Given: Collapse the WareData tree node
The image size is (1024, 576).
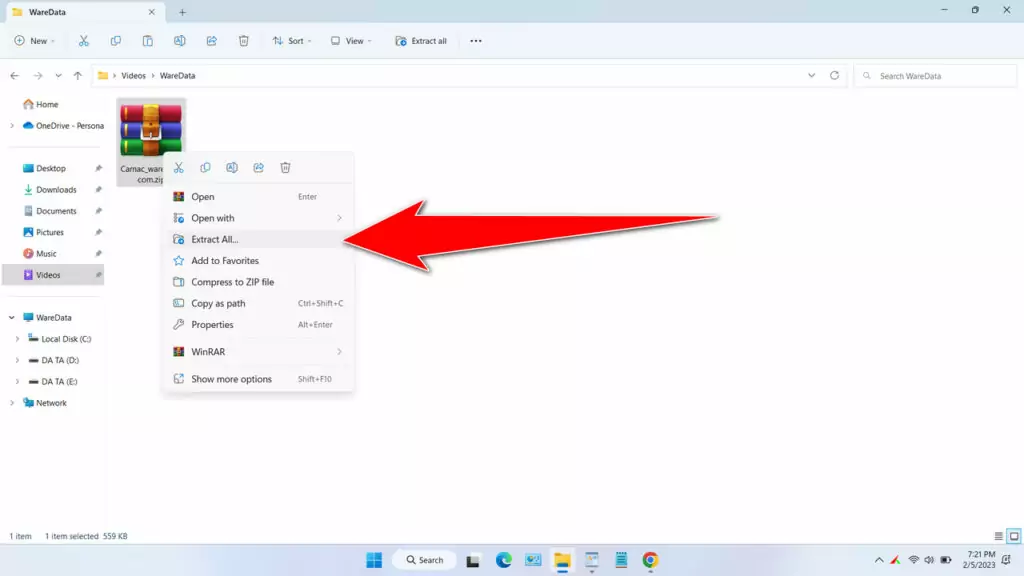Looking at the screenshot, I should point(12,317).
